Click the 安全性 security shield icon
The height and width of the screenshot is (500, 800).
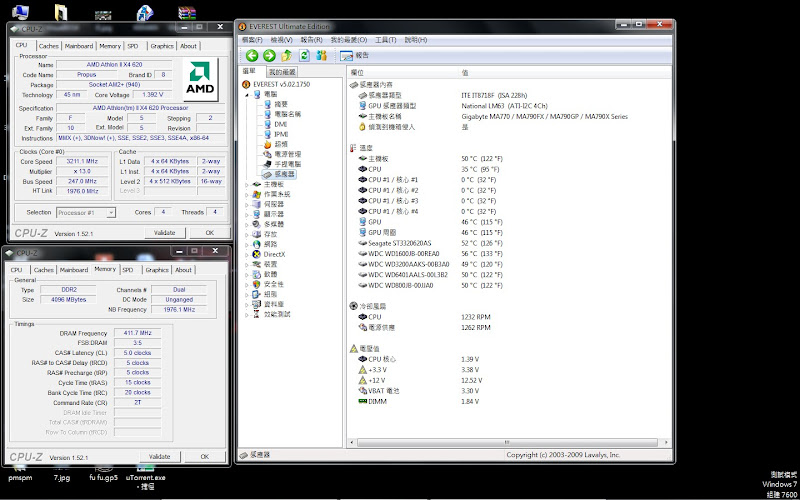point(257,284)
